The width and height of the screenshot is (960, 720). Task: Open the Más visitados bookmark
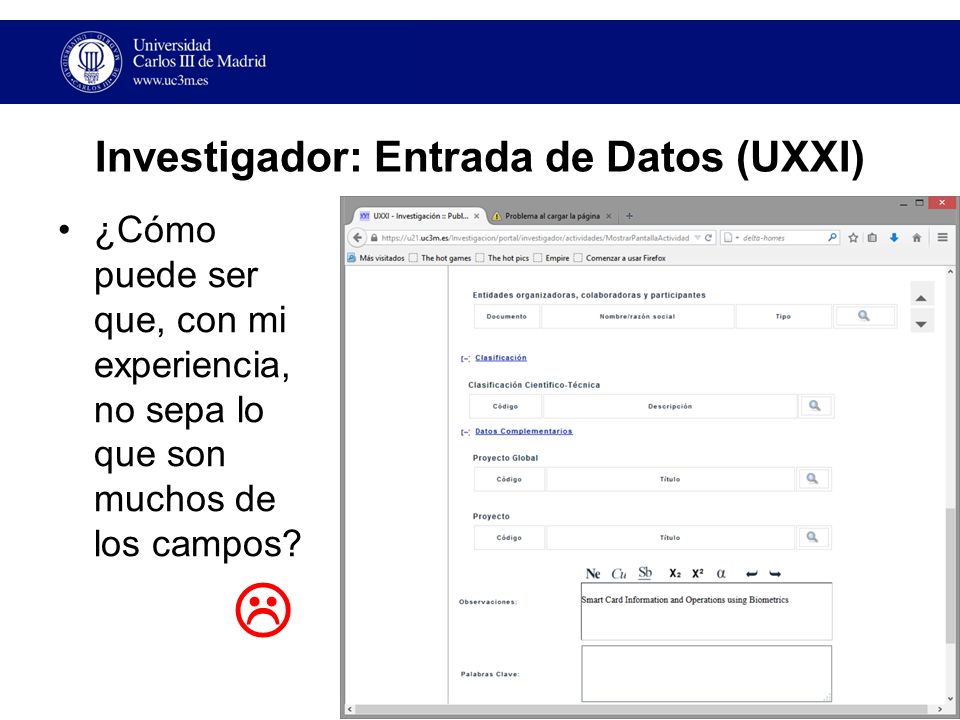[376, 258]
